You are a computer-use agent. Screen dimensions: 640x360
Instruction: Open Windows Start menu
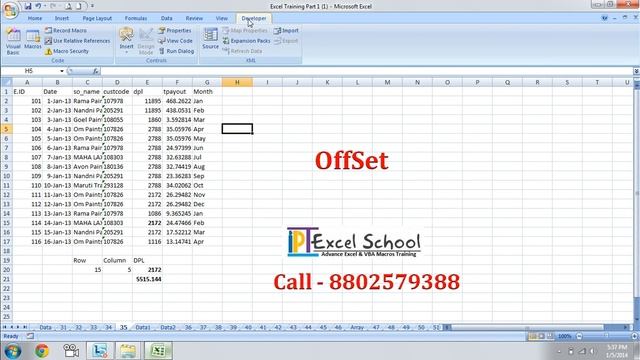click(x=12, y=351)
